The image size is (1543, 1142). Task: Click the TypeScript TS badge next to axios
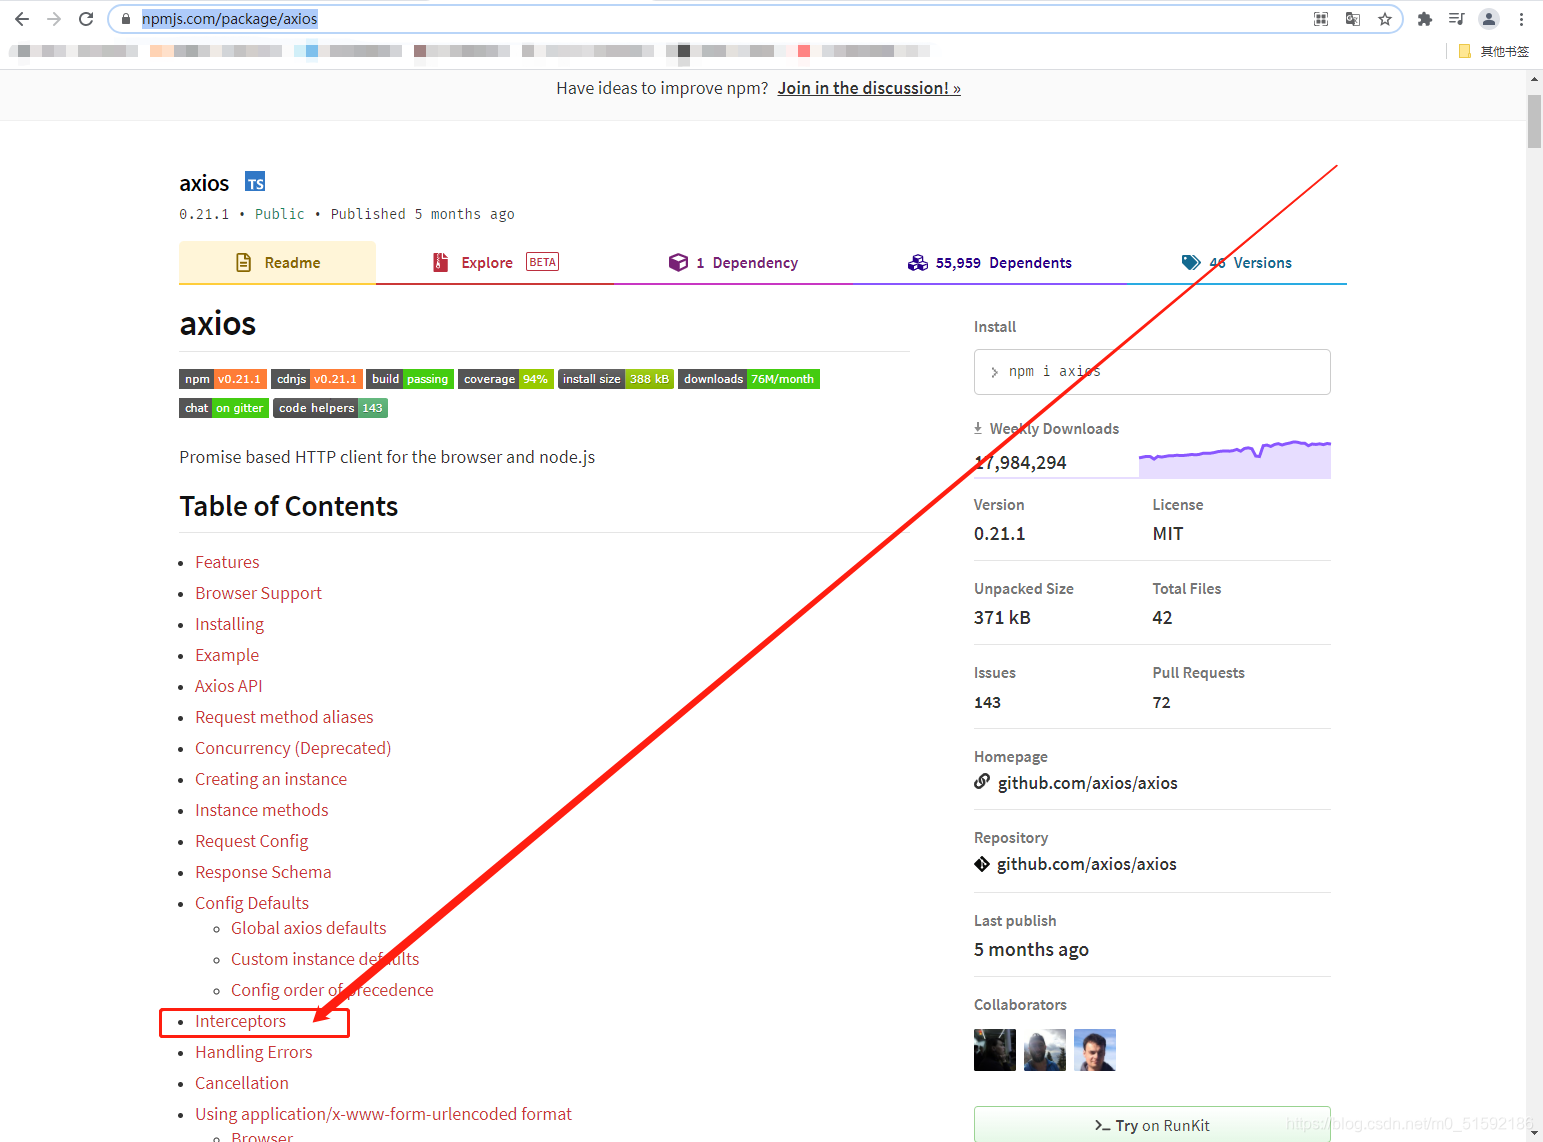click(256, 182)
